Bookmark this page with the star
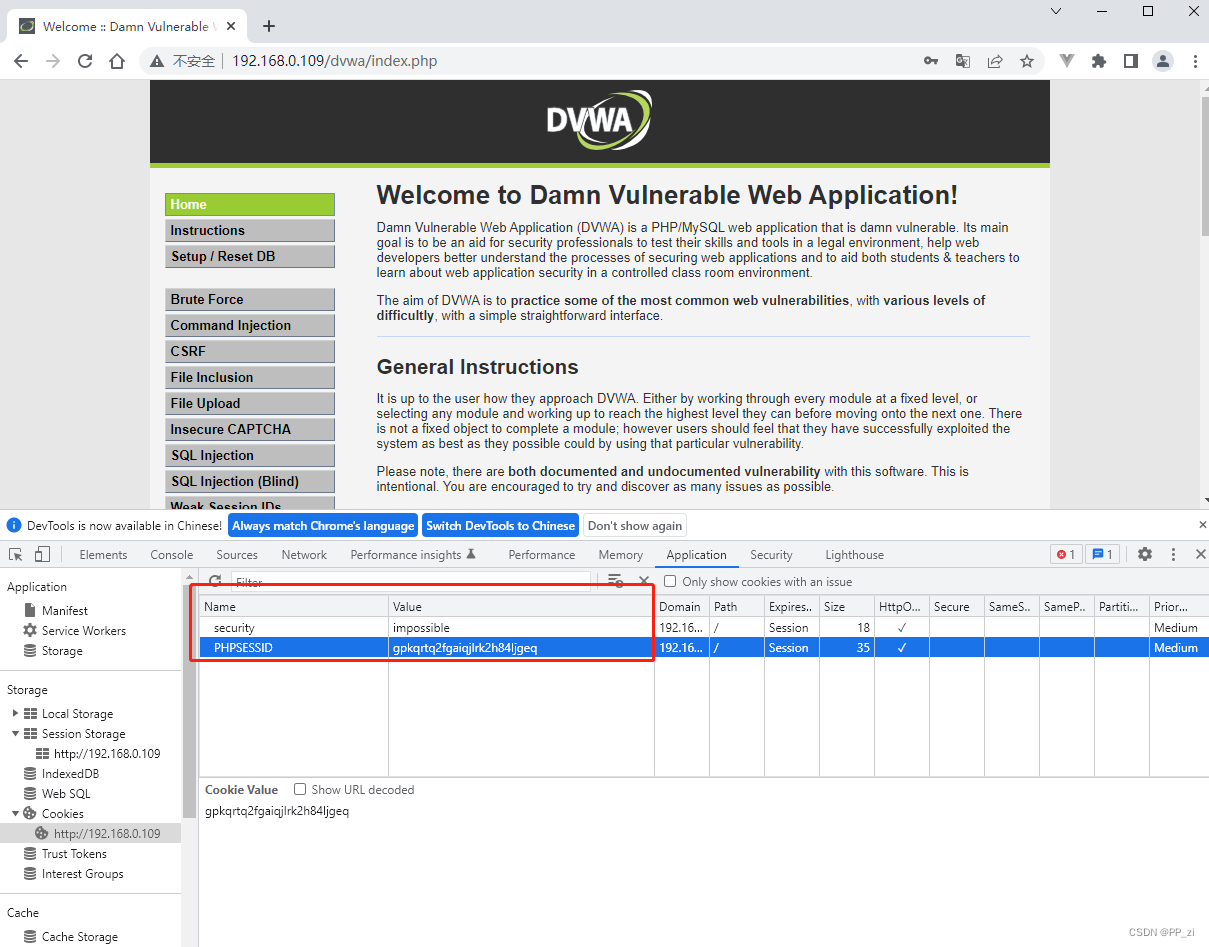The height and width of the screenshot is (947, 1209). (1026, 61)
